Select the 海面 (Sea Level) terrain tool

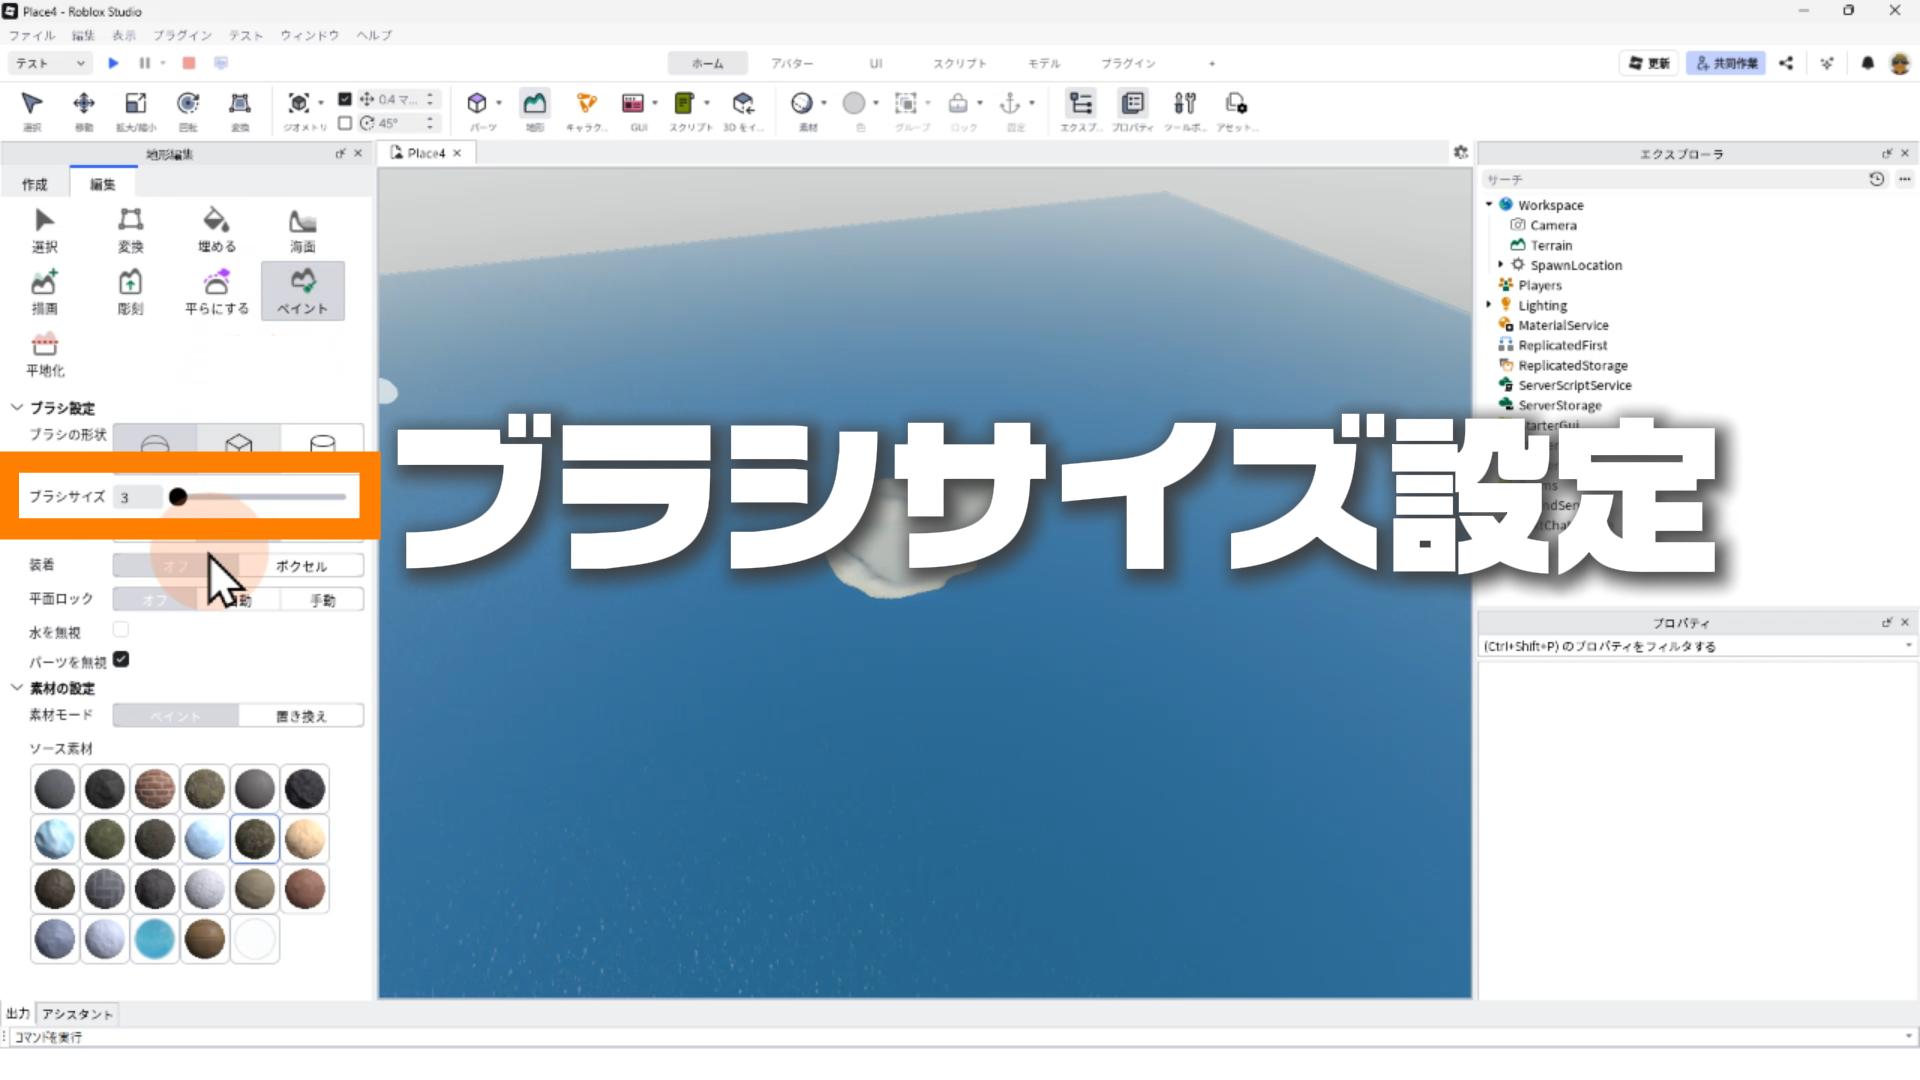[302, 230]
